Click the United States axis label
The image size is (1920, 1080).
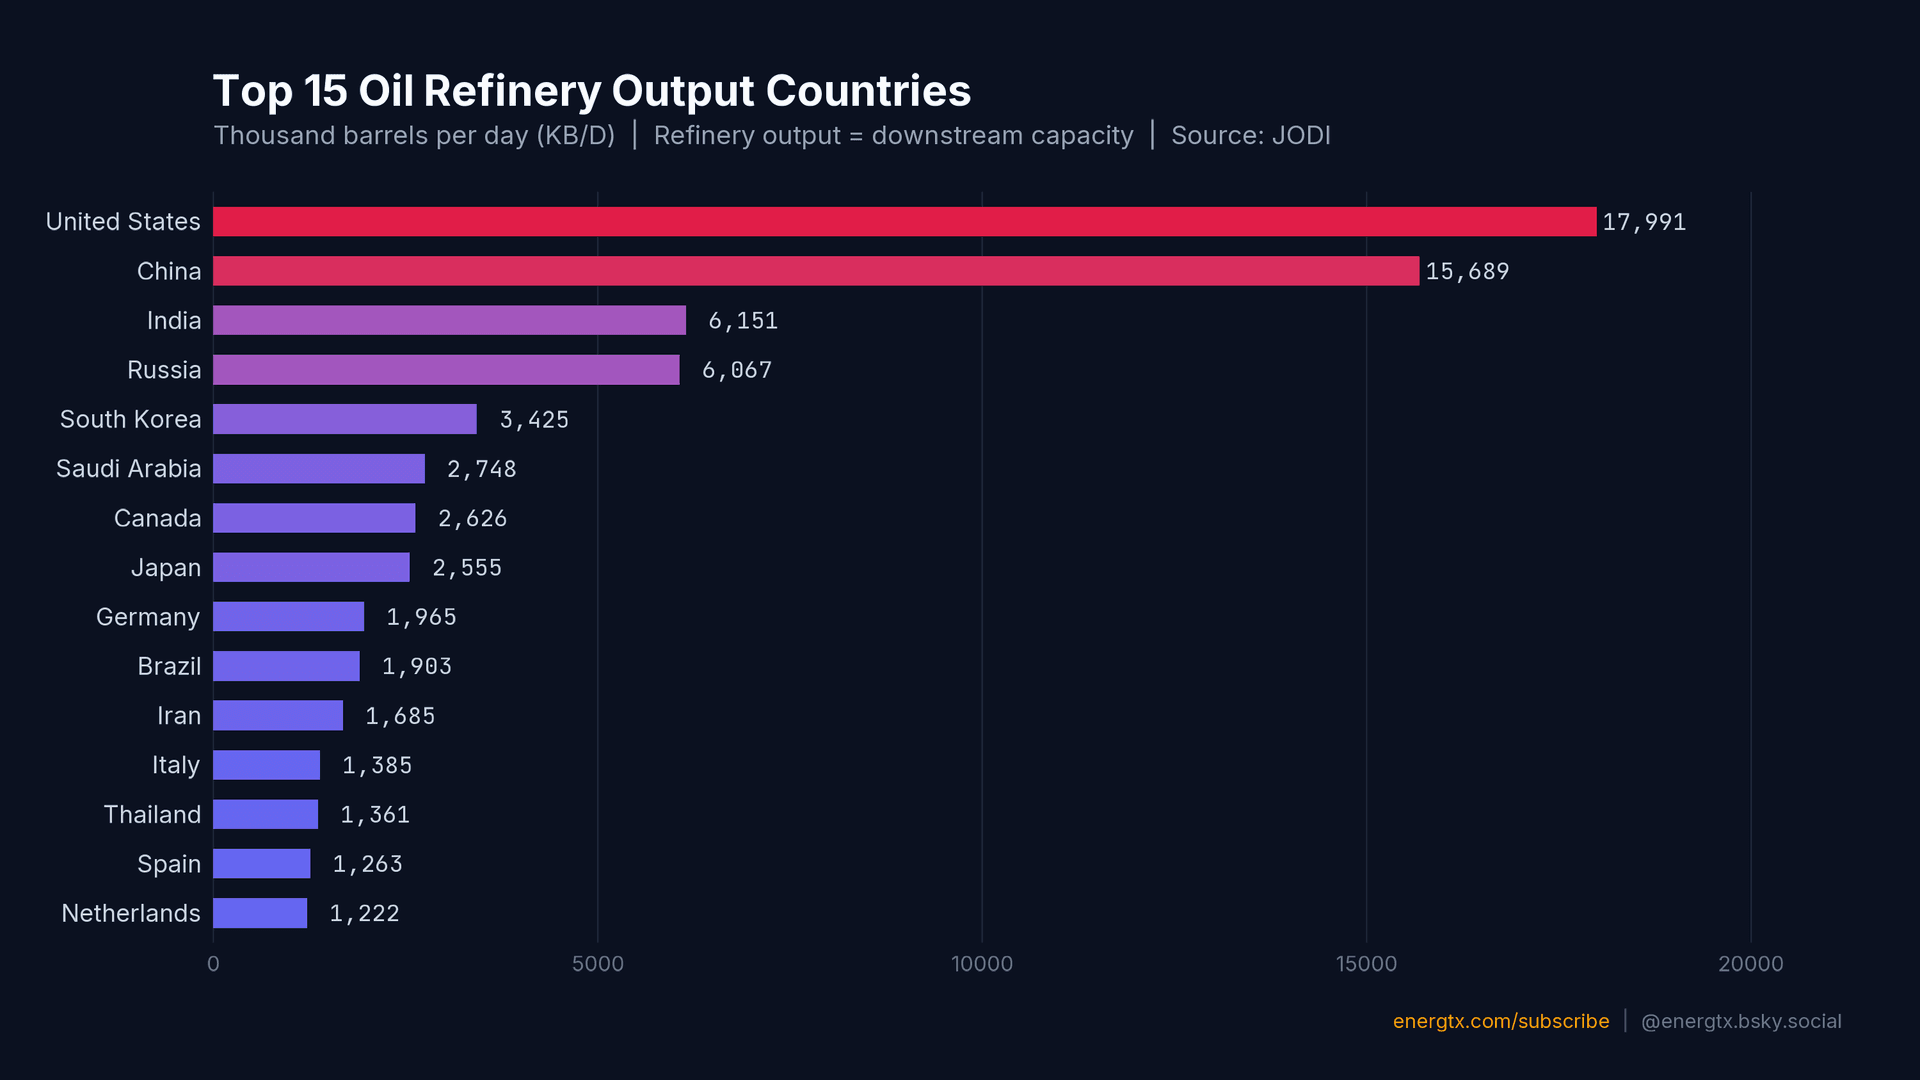coord(122,221)
